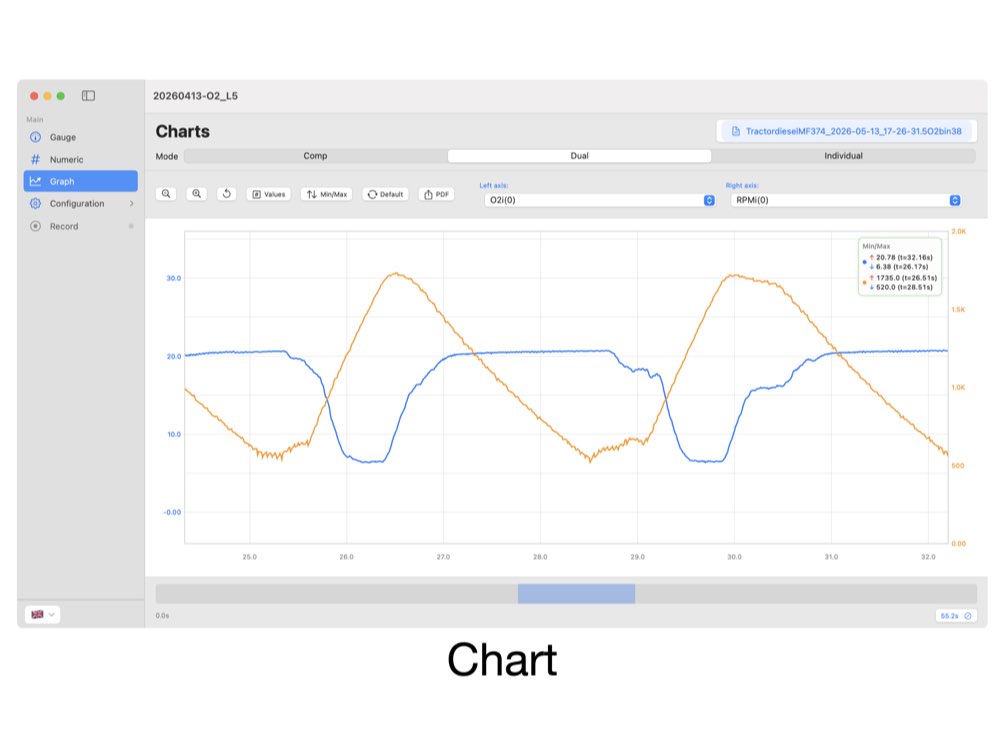The width and height of the screenshot is (1000, 750).
Task: Click the zoom in magnifier icon
Action: [x=196, y=194]
